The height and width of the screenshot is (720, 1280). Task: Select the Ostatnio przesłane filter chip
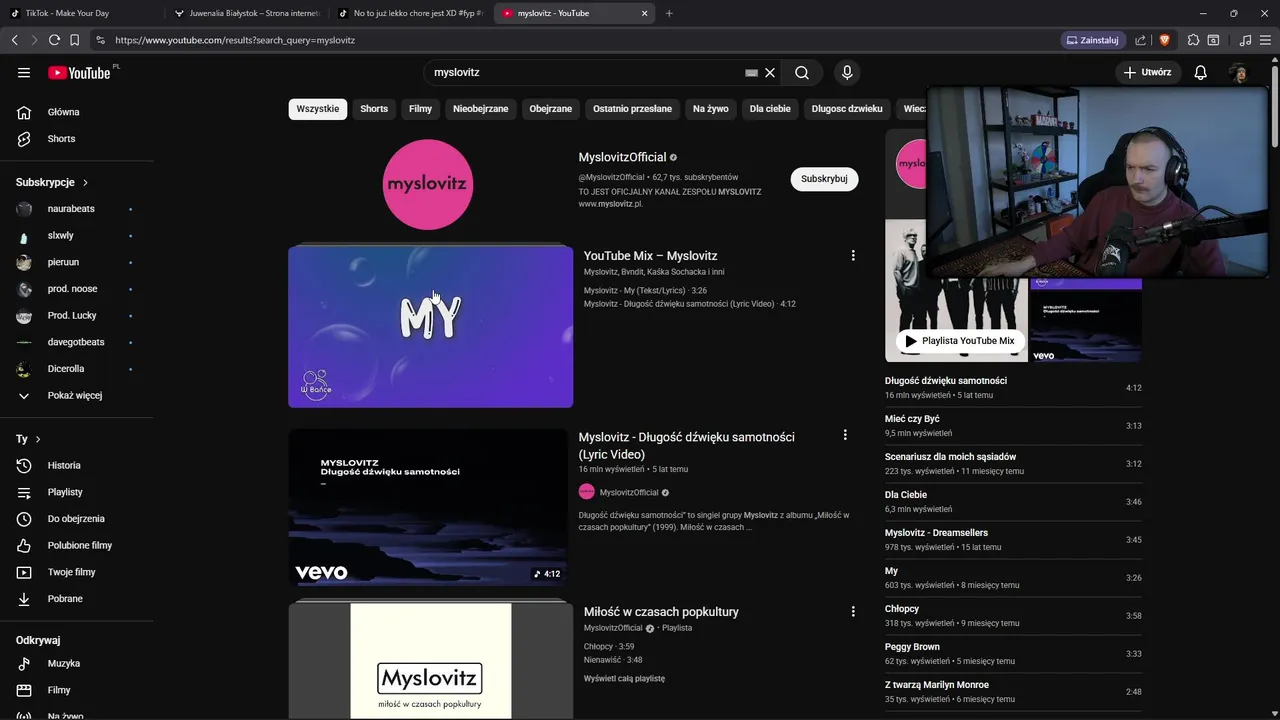pos(633,109)
